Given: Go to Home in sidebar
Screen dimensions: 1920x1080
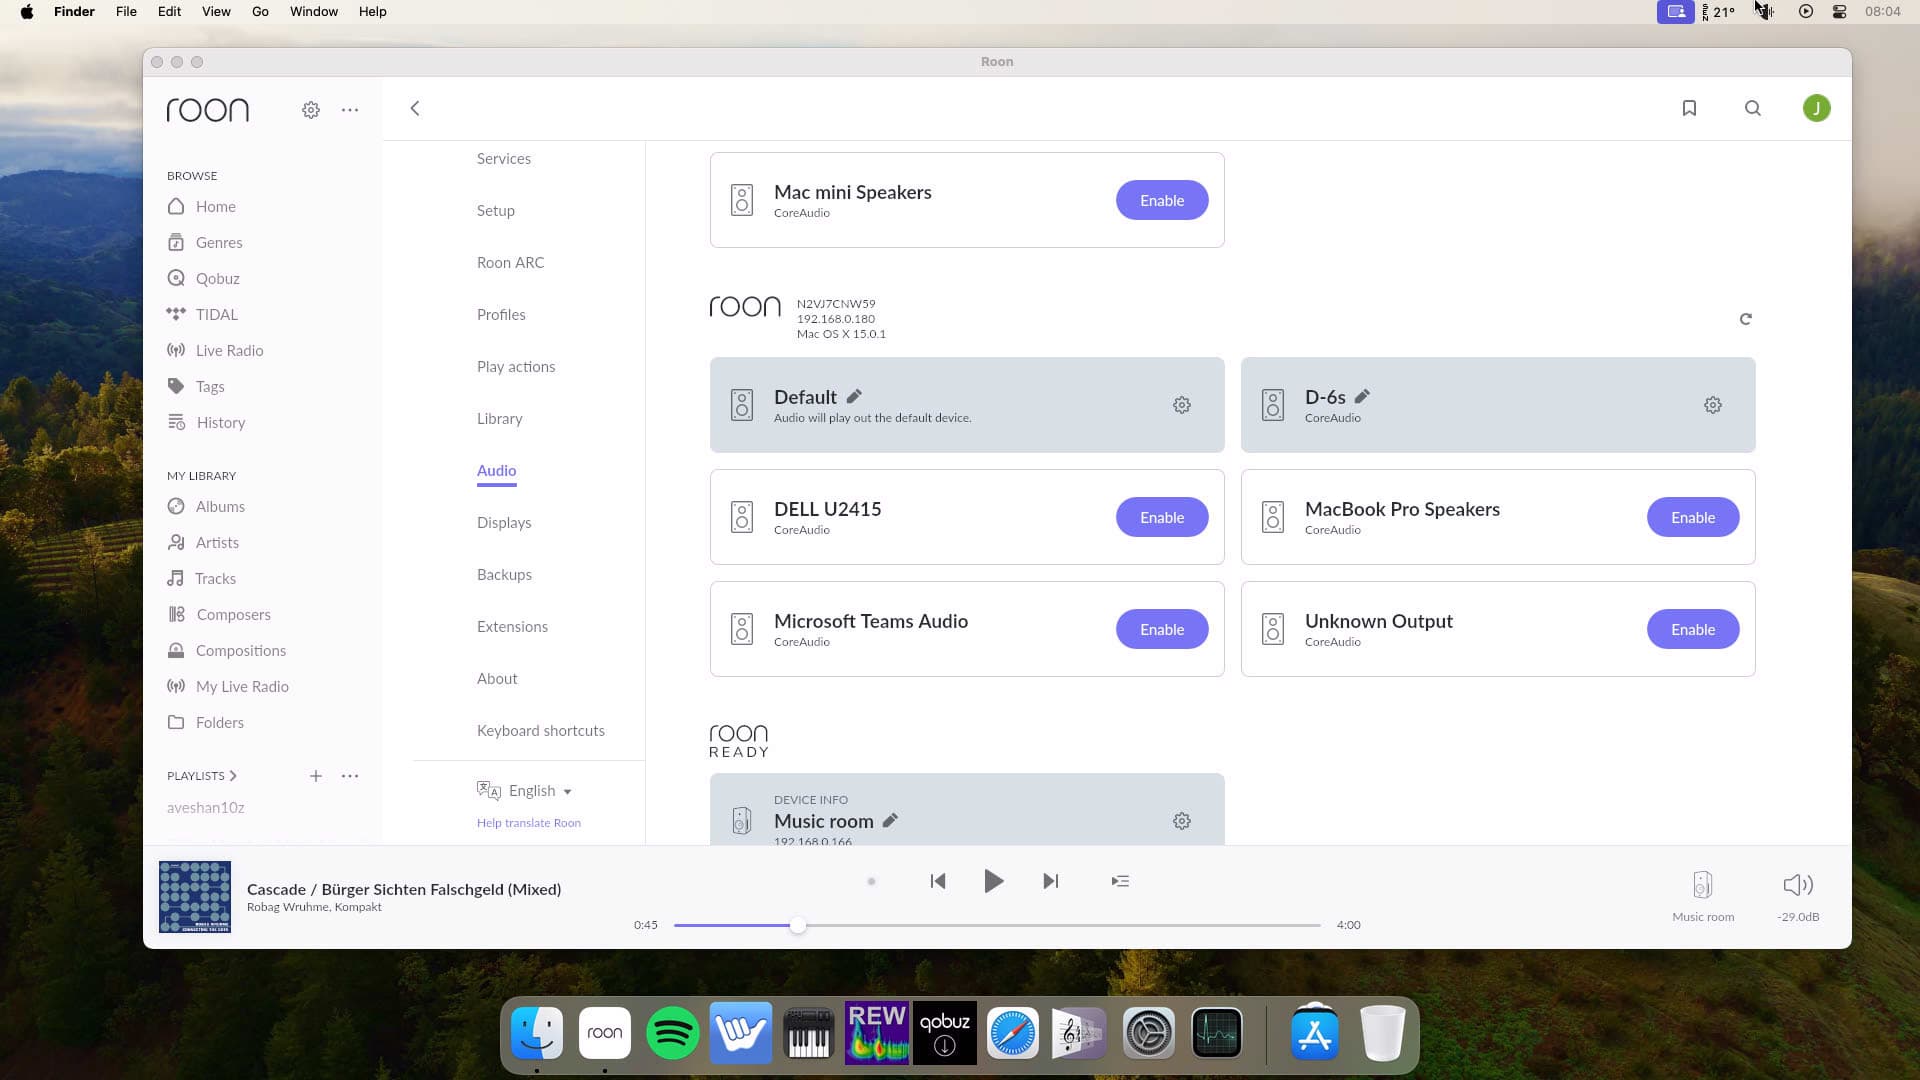Looking at the screenshot, I should coord(202,207).
